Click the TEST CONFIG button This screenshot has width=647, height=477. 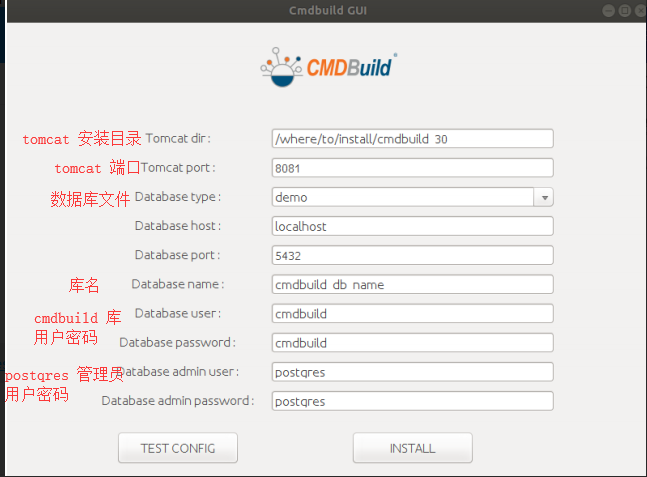[x=178, y=448]
